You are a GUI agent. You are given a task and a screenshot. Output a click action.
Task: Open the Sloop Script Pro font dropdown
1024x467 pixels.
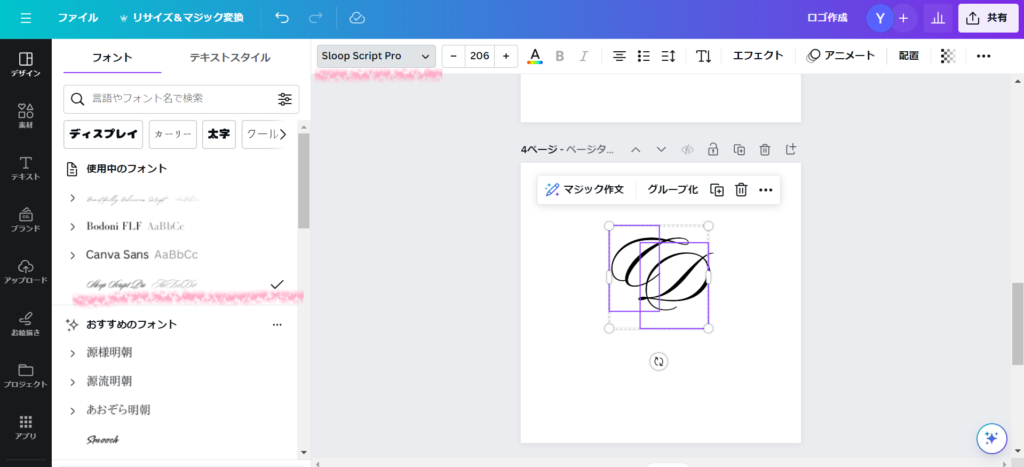tap(376, 56)
